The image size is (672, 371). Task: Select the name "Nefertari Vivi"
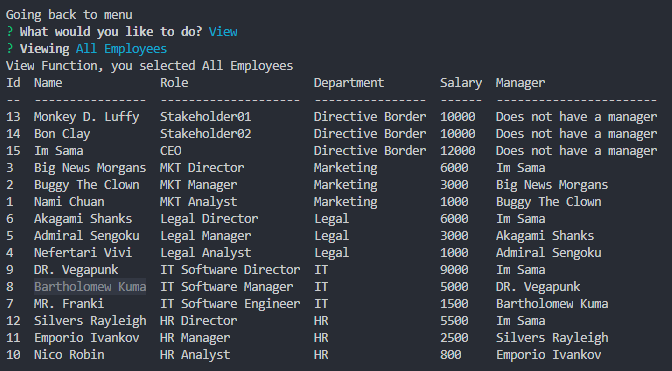coord(83,253)
